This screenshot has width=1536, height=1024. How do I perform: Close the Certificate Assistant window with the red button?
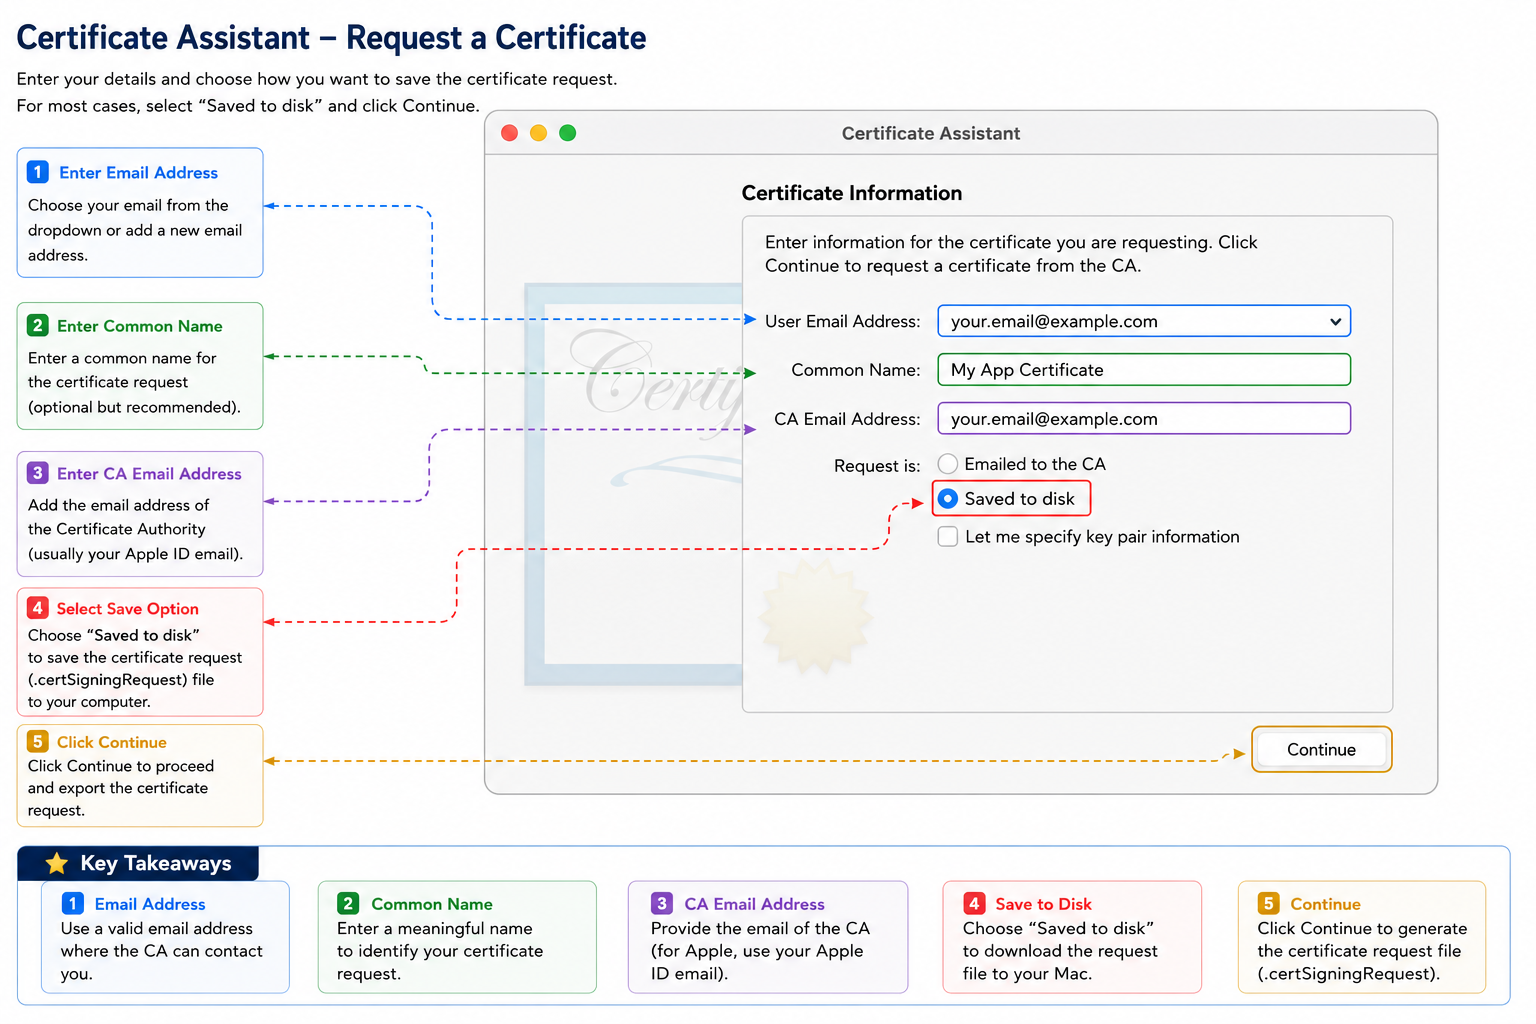point(510,133)
